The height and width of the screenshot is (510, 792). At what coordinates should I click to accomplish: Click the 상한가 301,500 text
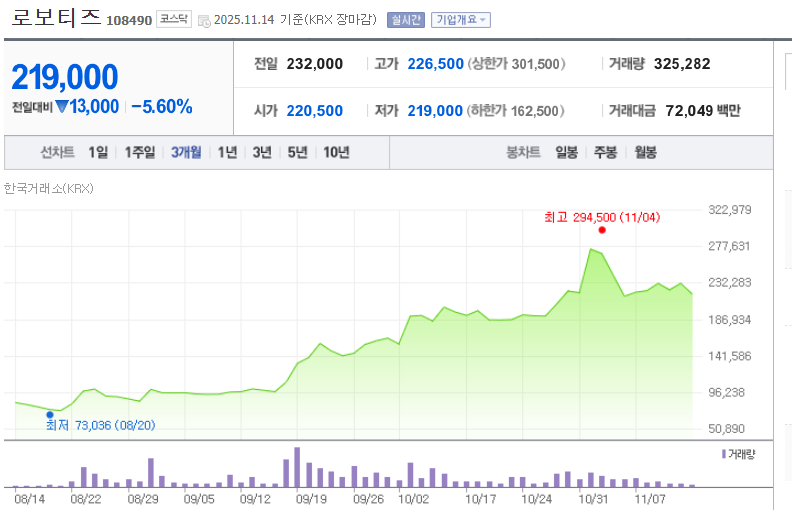(516, 64)
